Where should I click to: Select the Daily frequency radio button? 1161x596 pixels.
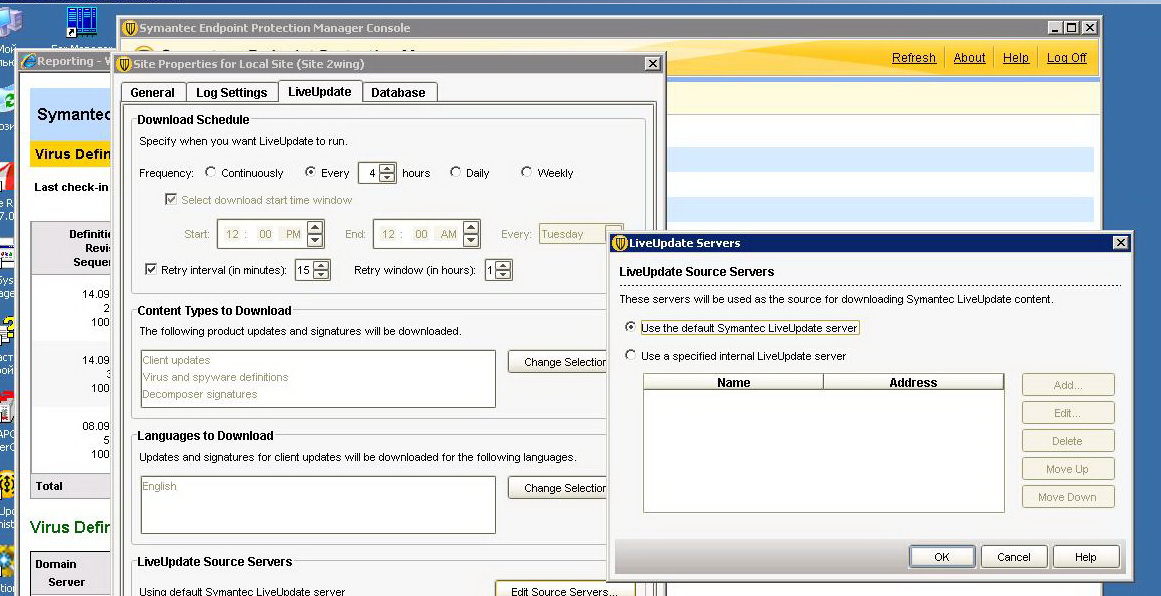pyautogui.click(x=456, y=173)
